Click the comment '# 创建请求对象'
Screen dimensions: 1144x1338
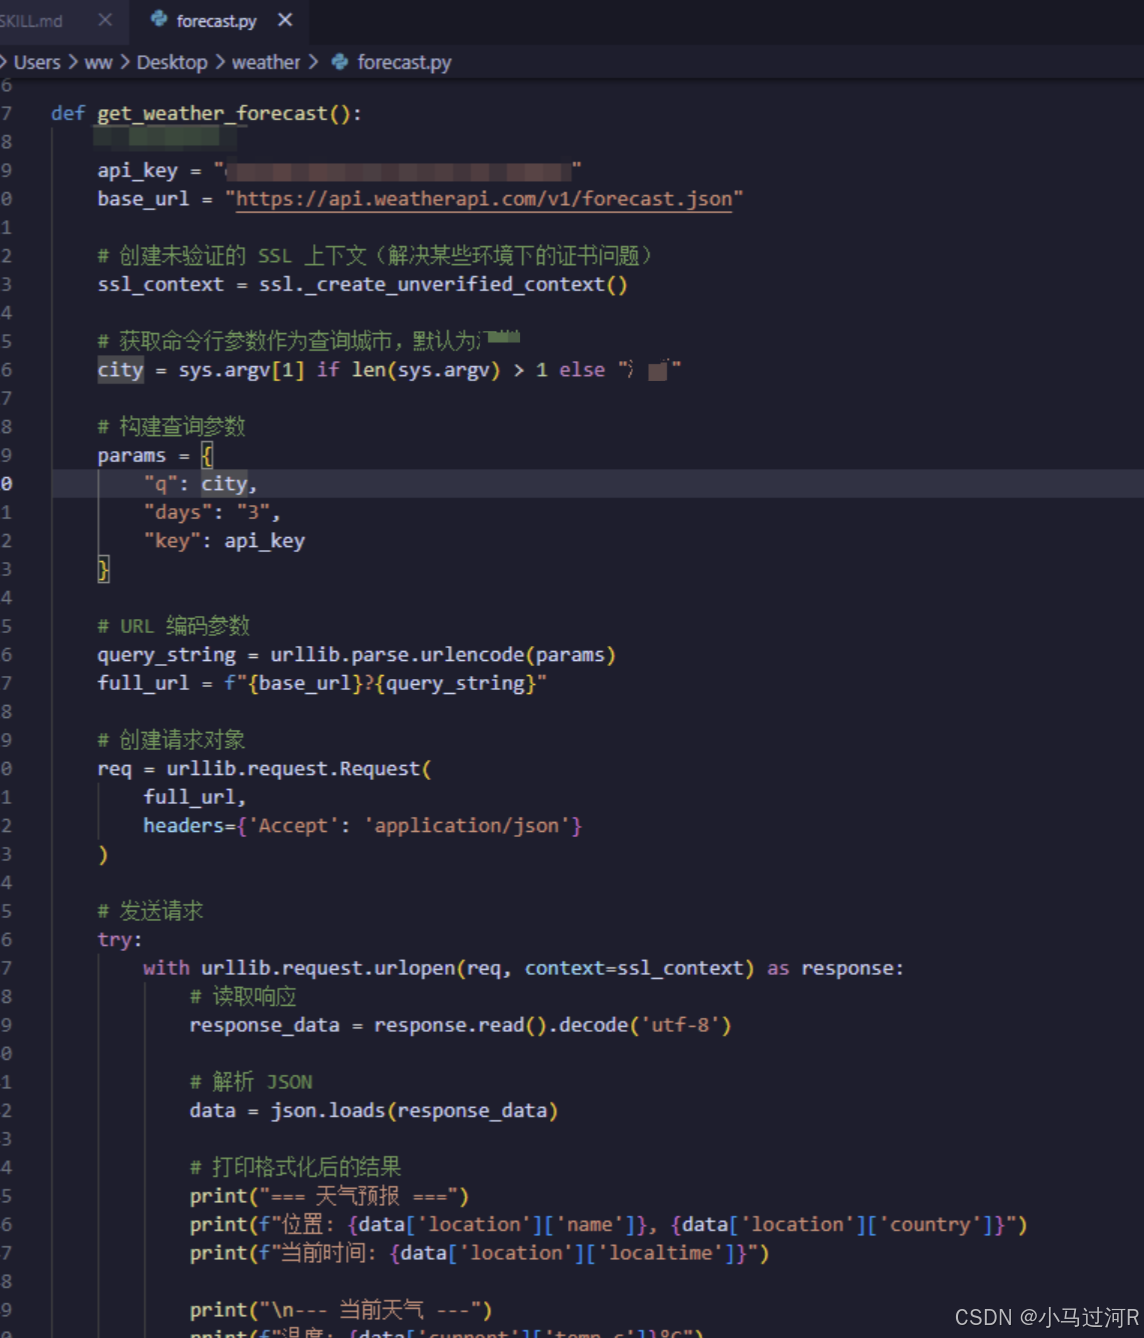point(171,740)
